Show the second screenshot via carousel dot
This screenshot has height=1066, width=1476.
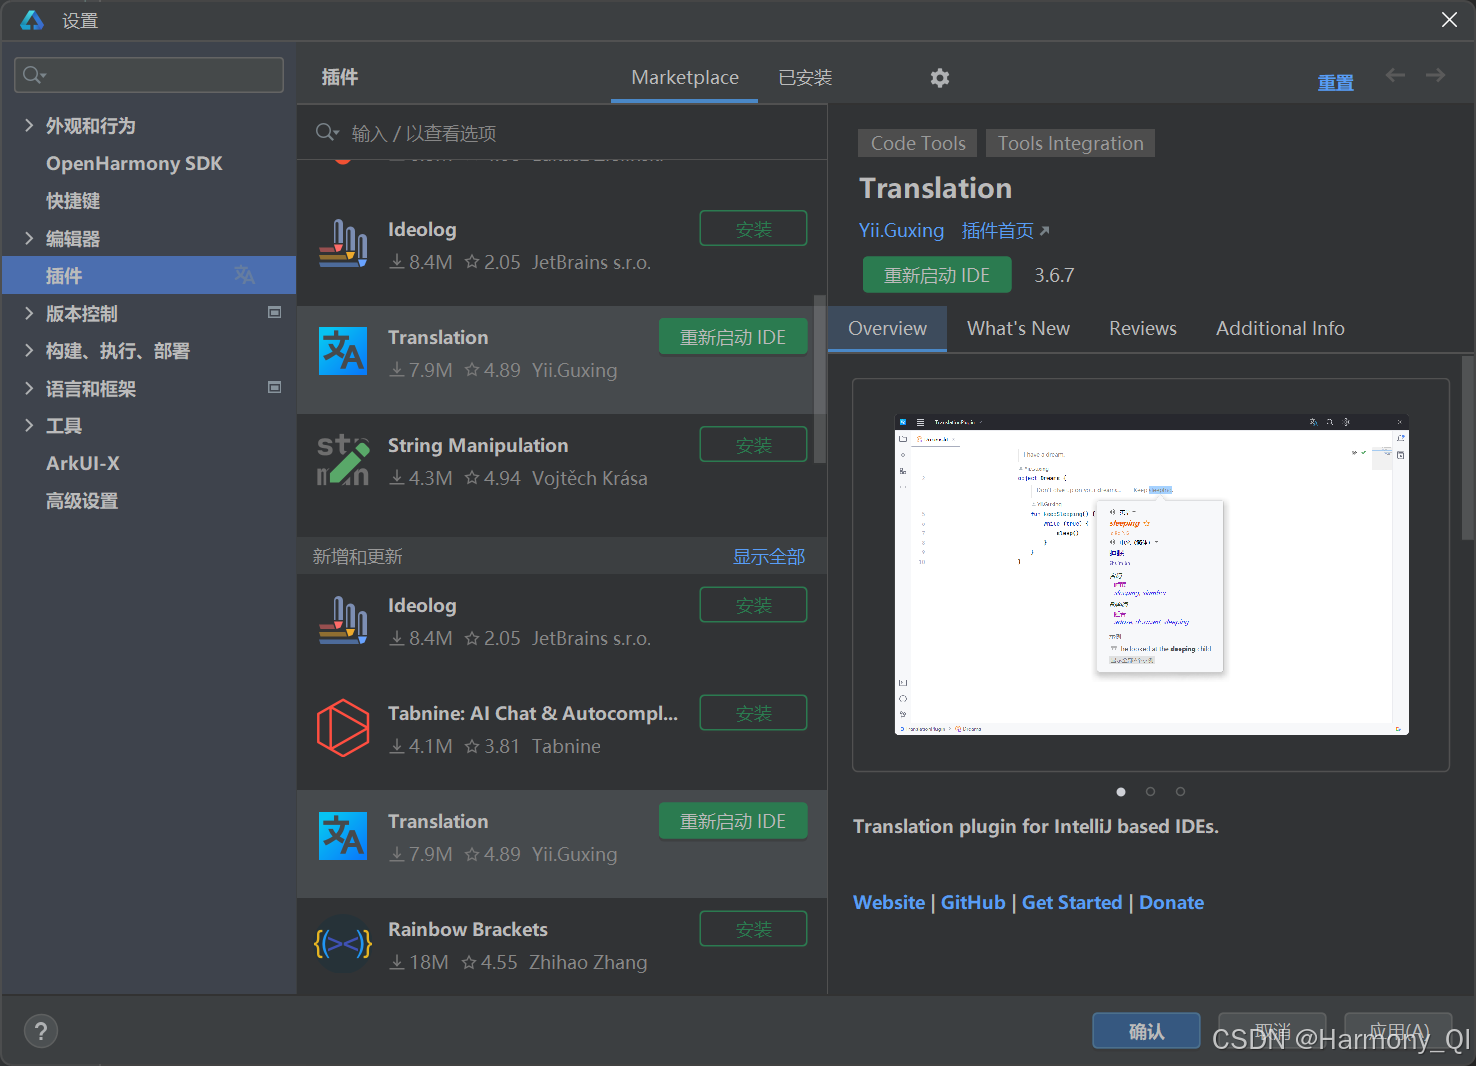[x=1151, y=791]
